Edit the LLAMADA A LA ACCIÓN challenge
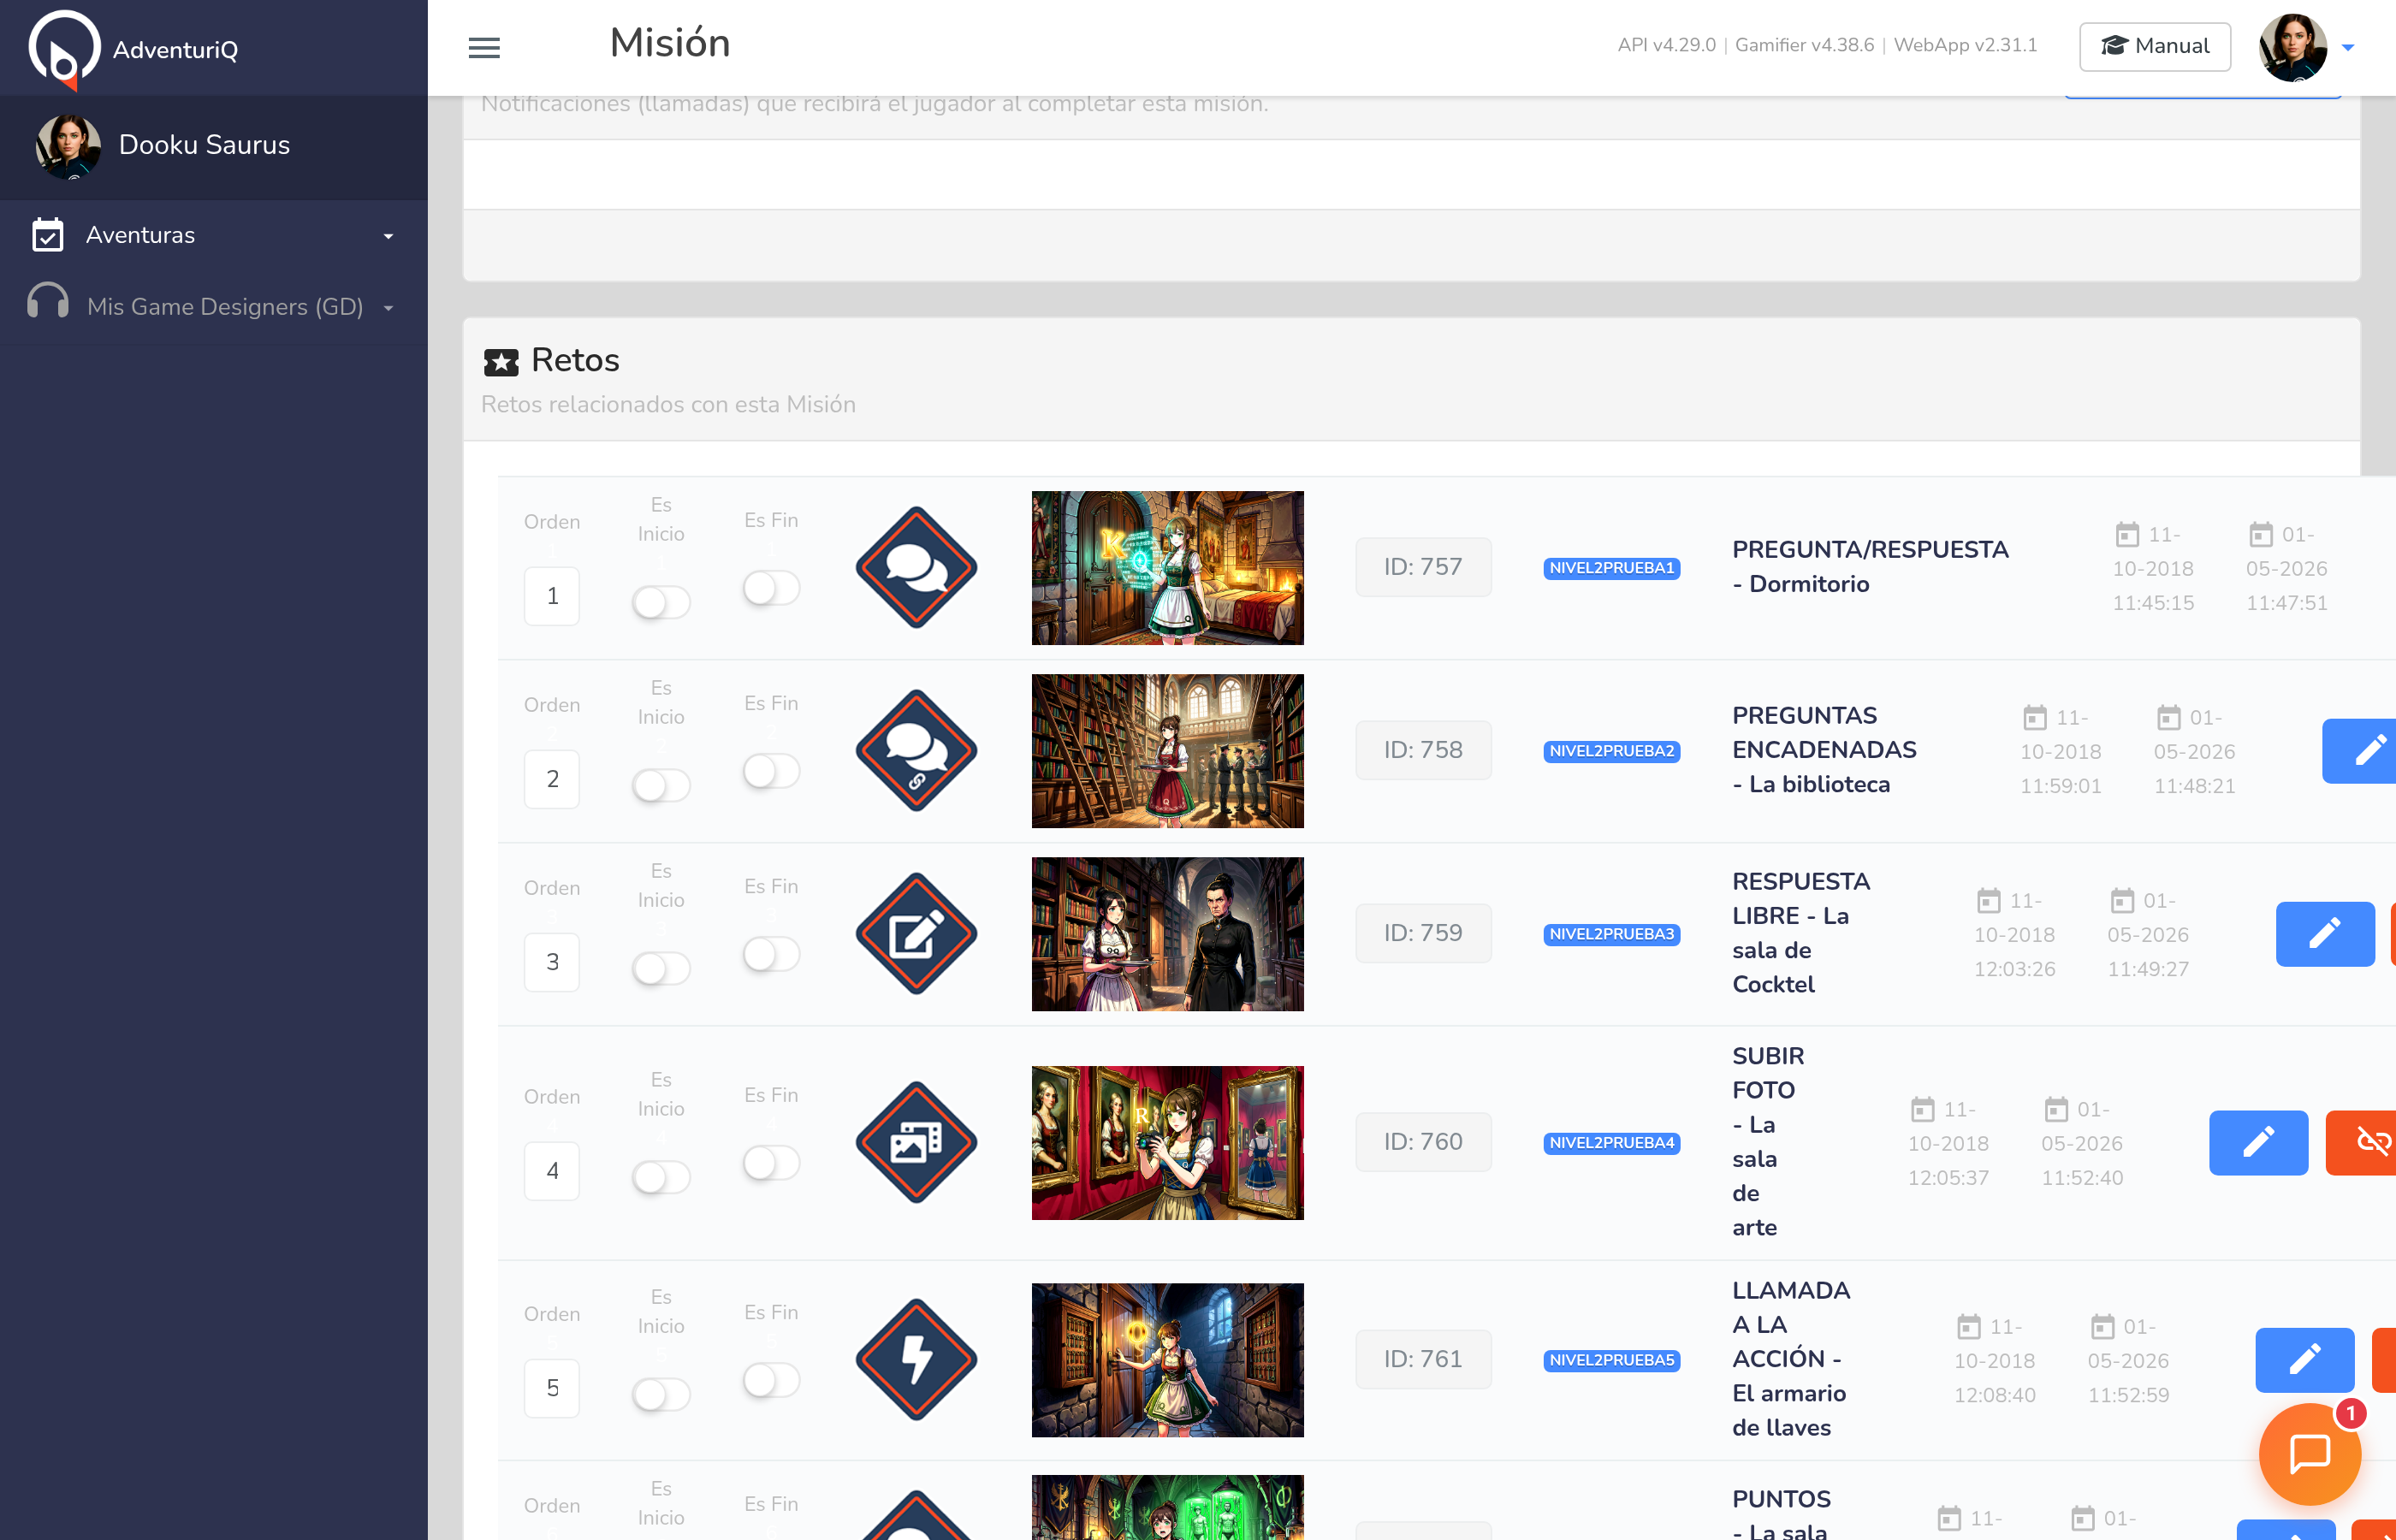Viewport: 2396px width, 1540px height. tap(2304, 1359)
